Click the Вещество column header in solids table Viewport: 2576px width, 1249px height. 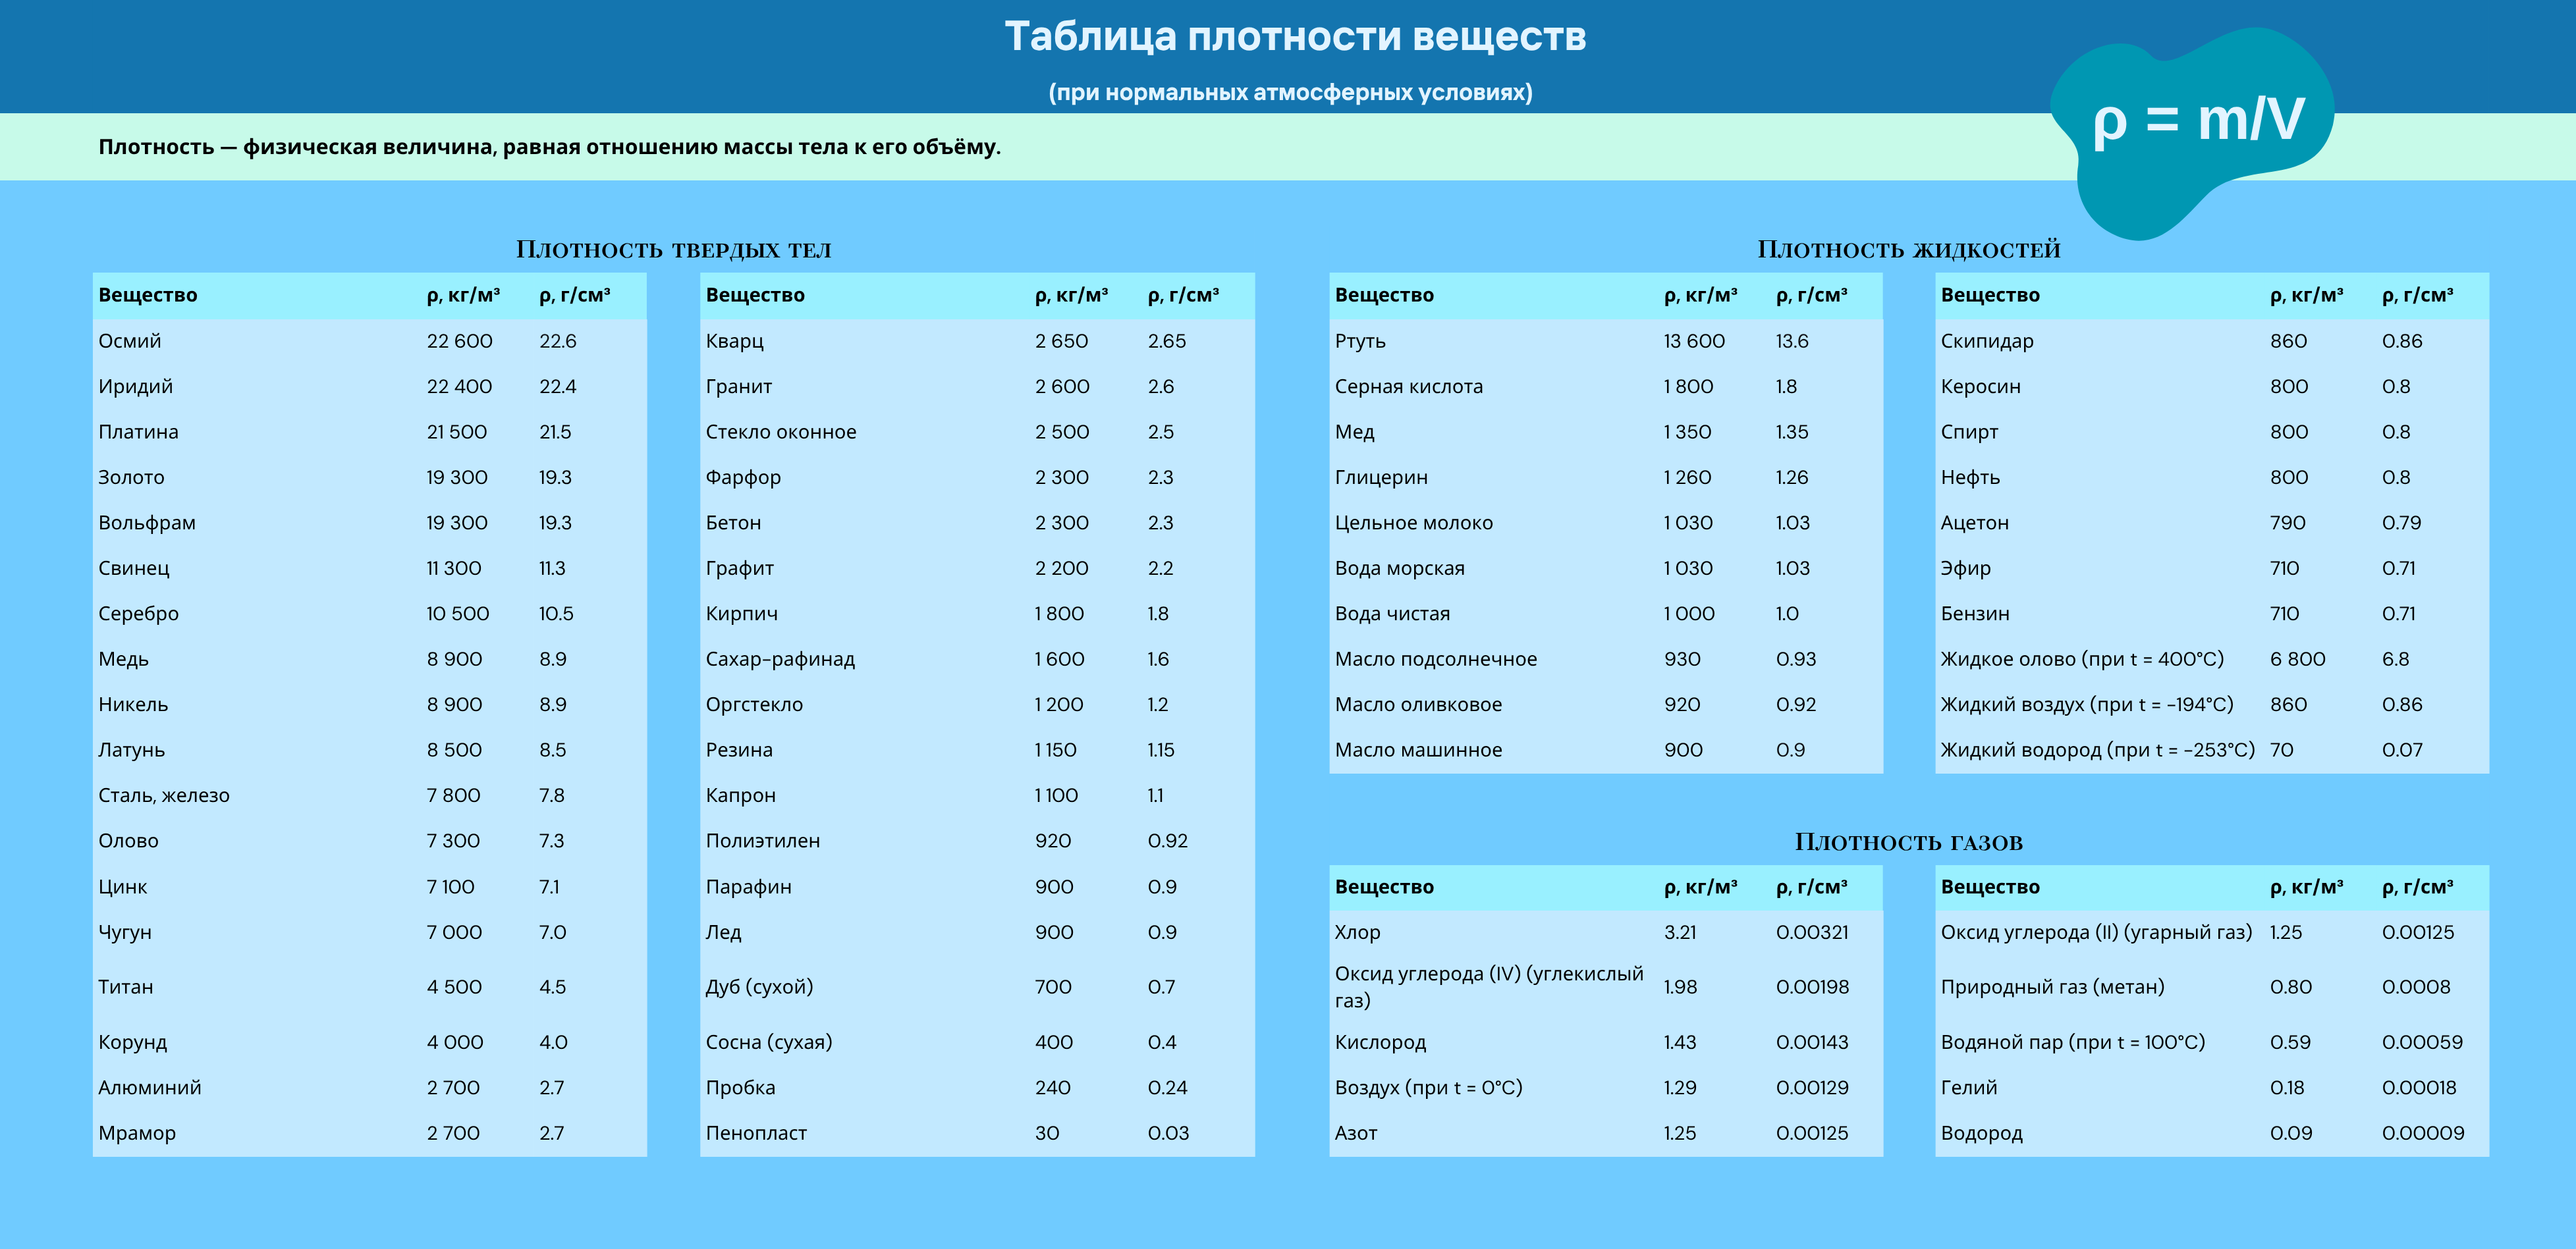pos(148,295)
